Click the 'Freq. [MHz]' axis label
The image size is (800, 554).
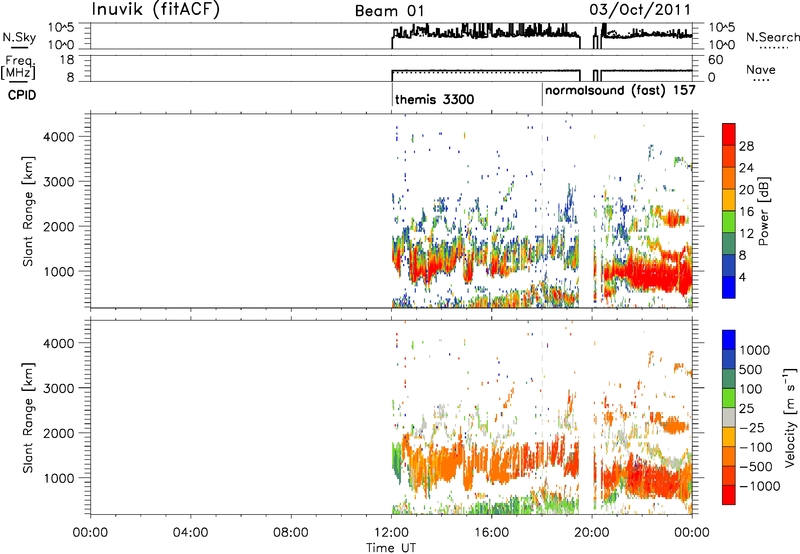coord(19,67)
